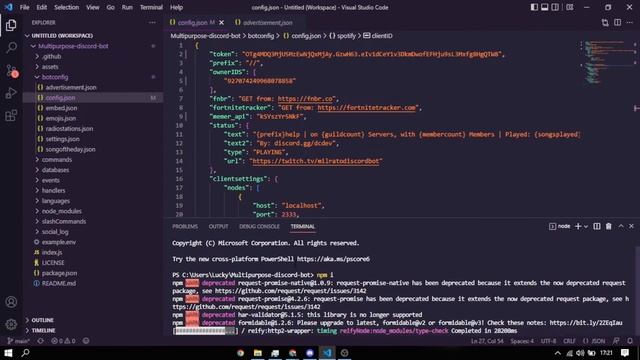This screenshot has height=360, width=640.
Task: Open the Explorer view in activity bar
Action: pyautogui.click(x=11, y=25)
